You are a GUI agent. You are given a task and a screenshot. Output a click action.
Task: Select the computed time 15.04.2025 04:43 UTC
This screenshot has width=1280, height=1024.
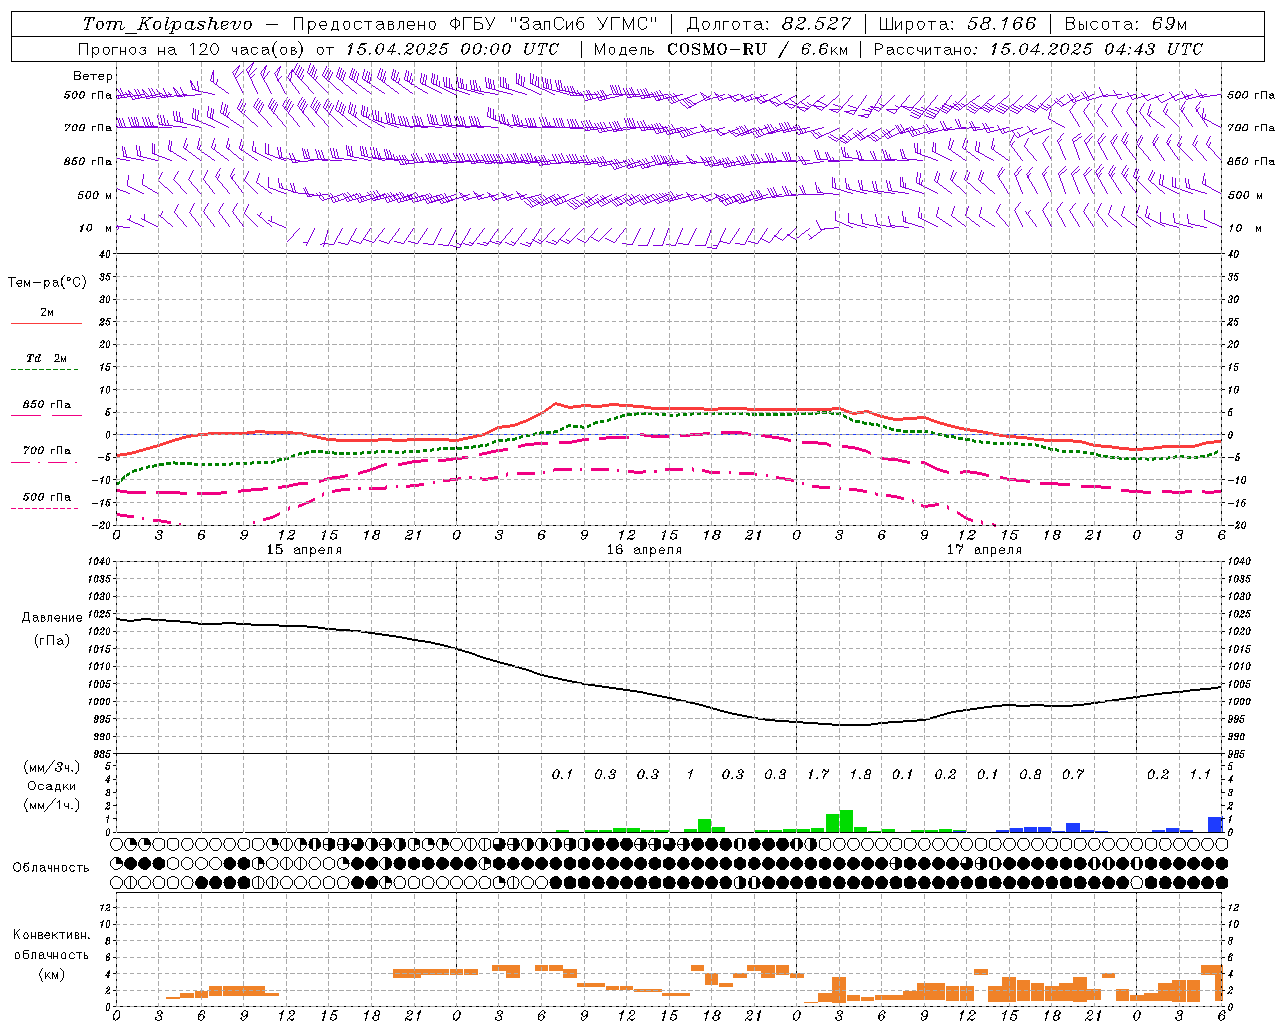click(1096, 49)
